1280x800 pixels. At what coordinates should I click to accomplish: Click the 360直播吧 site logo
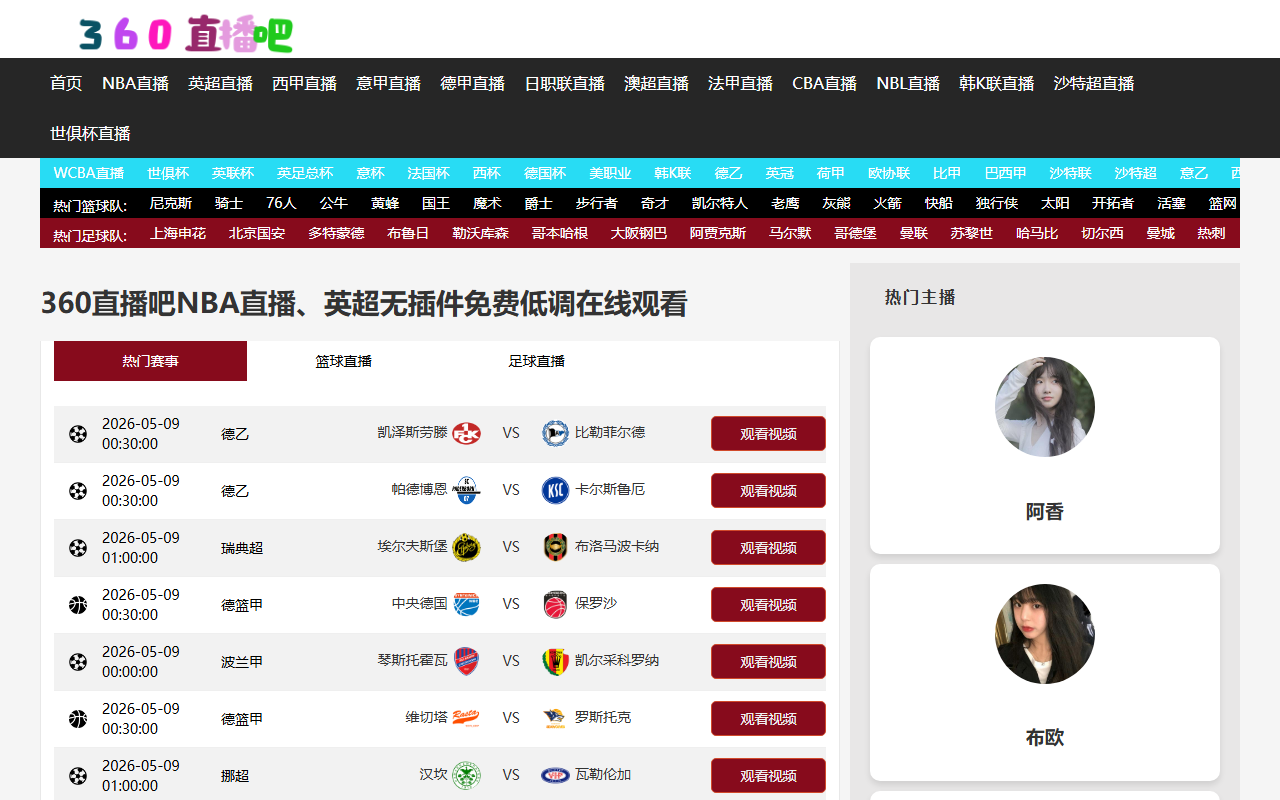[186, 35]
